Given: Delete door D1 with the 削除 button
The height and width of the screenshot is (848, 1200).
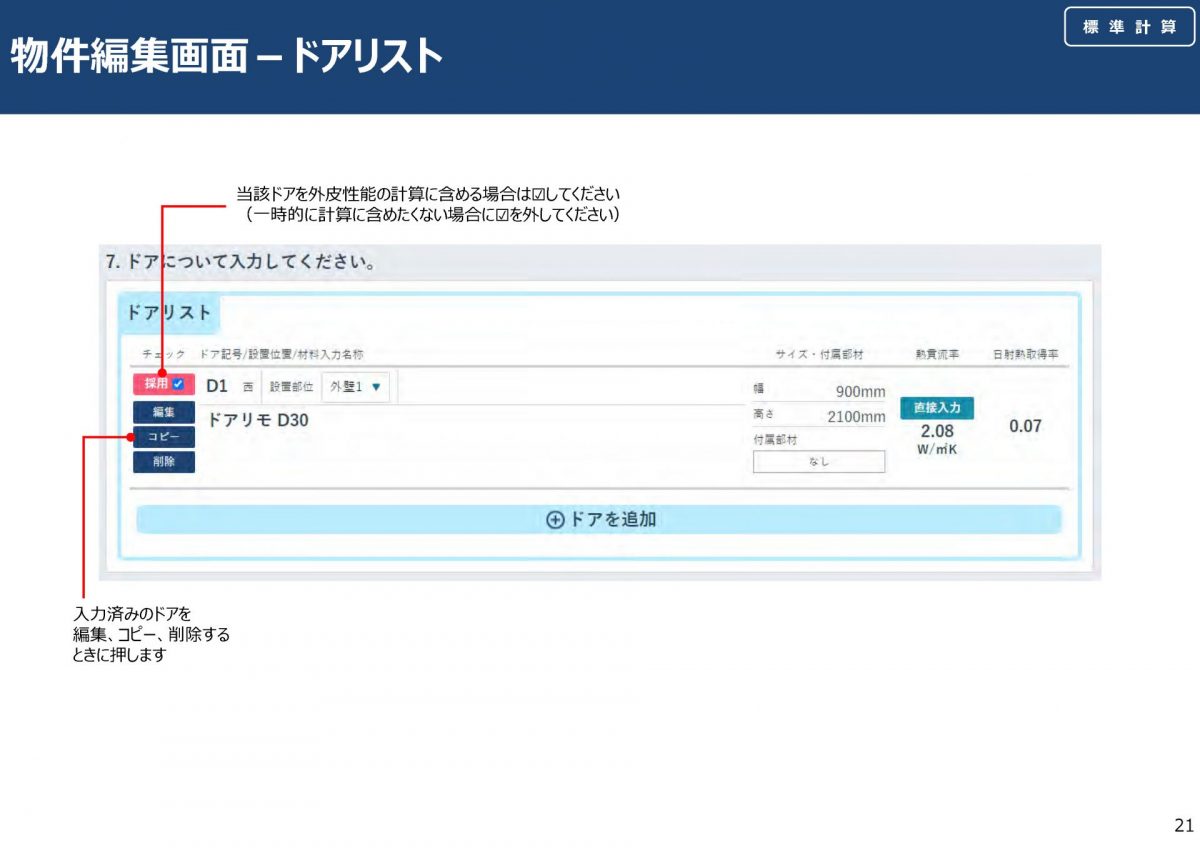Looking at the screenshot, I should click(x=163, y=462).
